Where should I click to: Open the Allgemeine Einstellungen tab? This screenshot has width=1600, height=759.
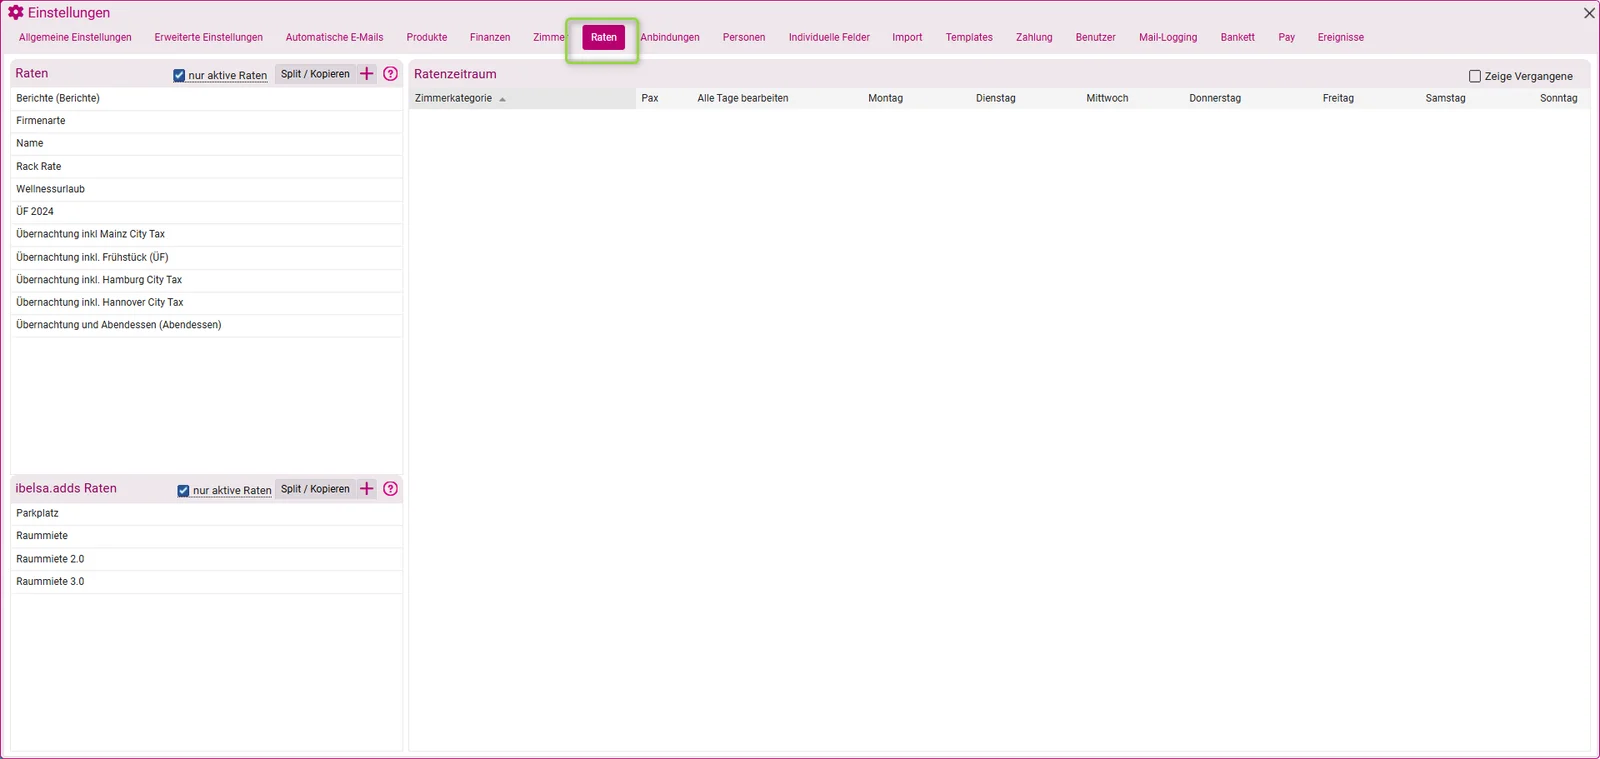(x=75, y=37)
